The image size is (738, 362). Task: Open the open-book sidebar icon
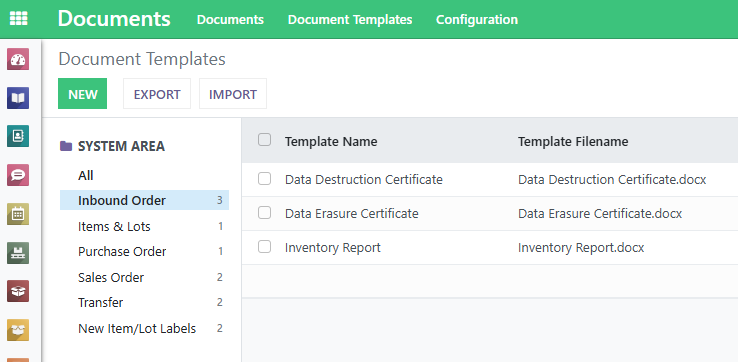(x=18, y=98)
